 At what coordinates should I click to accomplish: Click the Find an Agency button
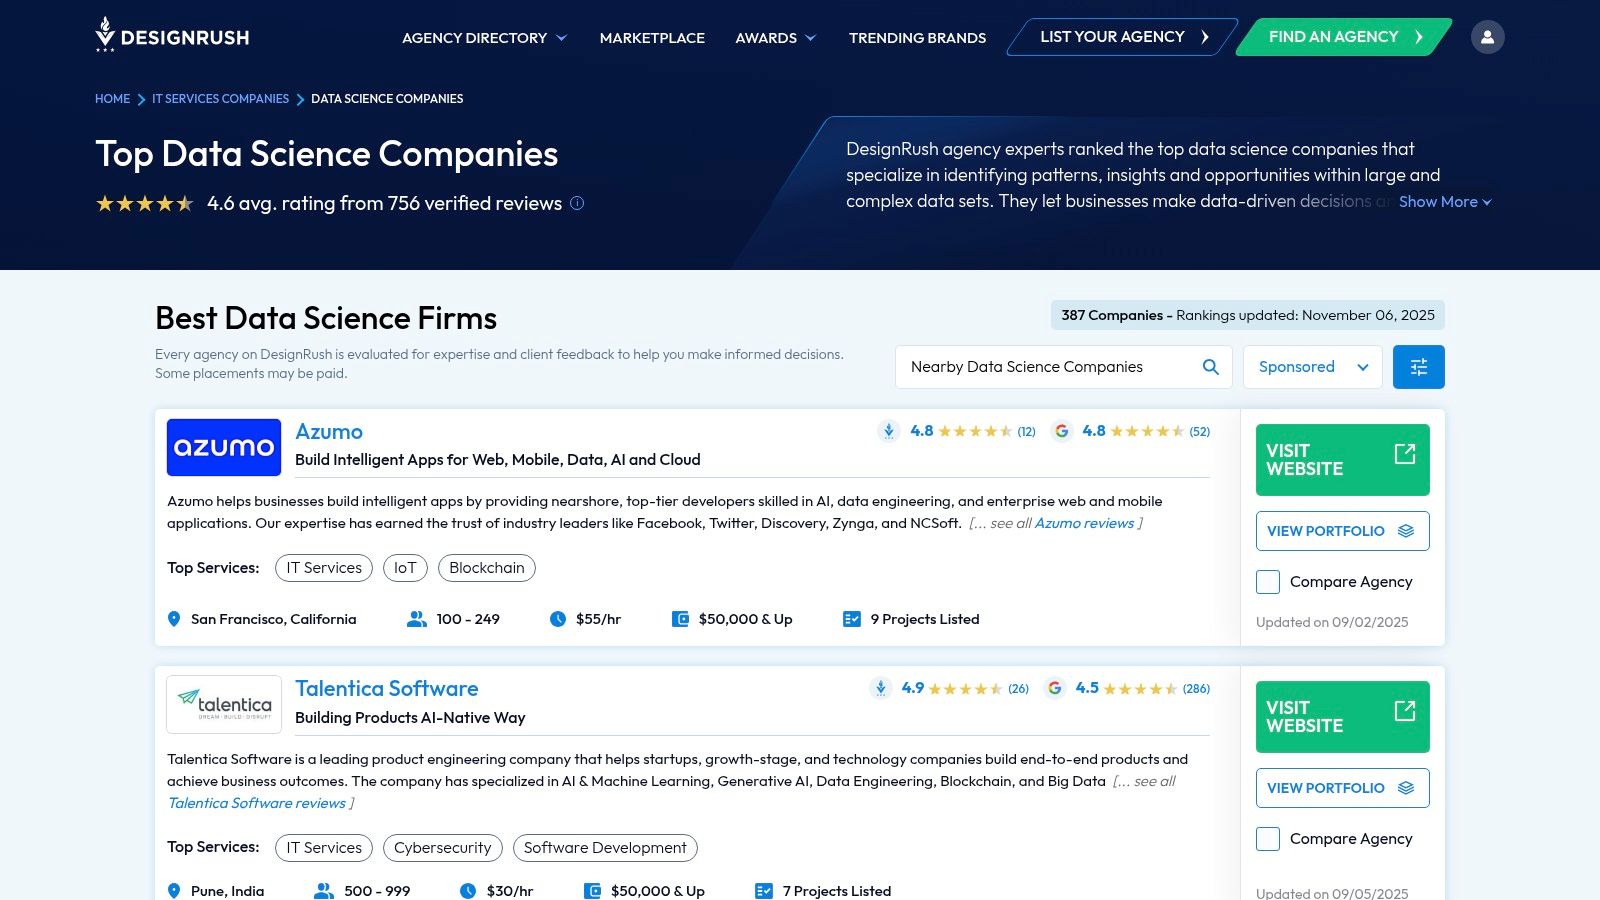click(x=1344, y=37)
